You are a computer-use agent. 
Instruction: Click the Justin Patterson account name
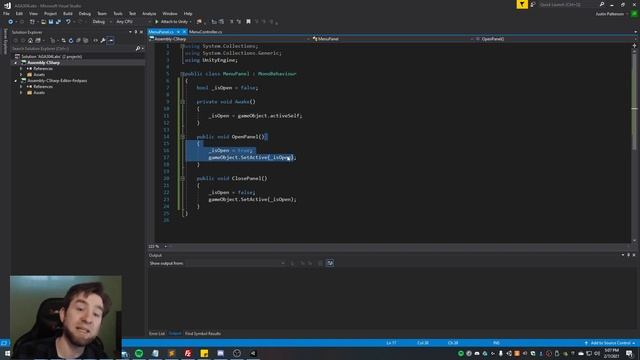pos(609,14)
